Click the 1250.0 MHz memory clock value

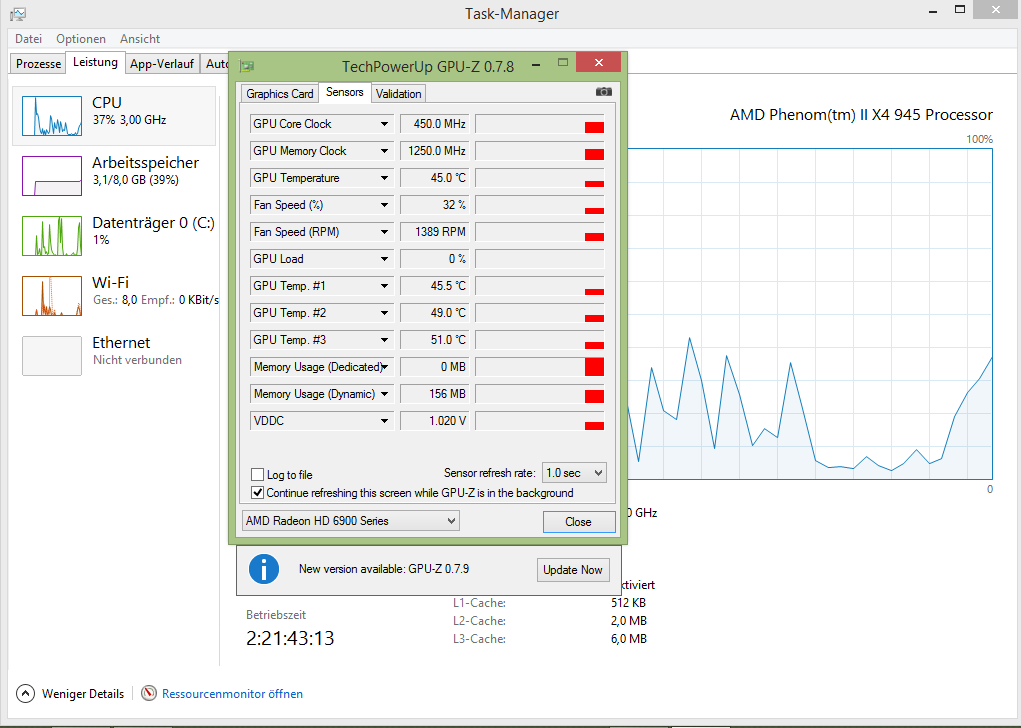(x=437, y=151)
